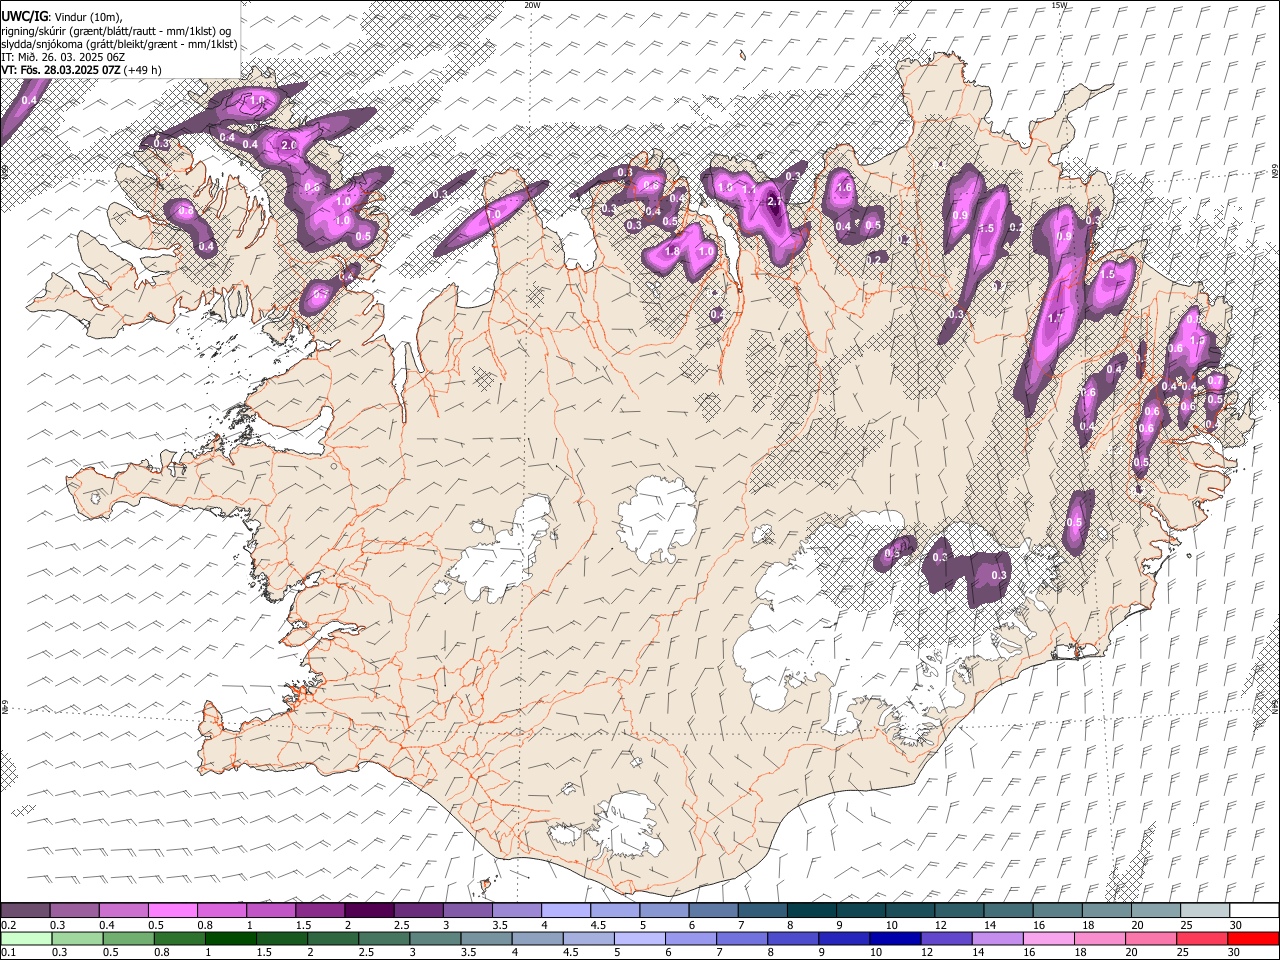Select the darkest purple 2–2.5 upper legend swatch
This screenshot has height=960, width=1280.
[369, 910]
